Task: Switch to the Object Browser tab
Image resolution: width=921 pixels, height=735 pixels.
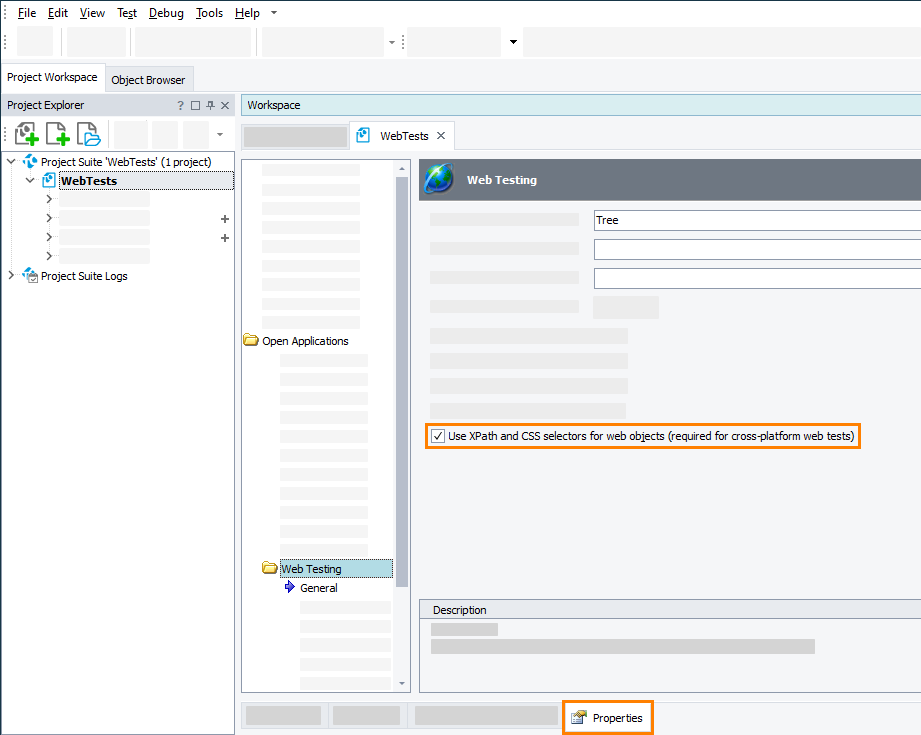Action: [148, 80]
